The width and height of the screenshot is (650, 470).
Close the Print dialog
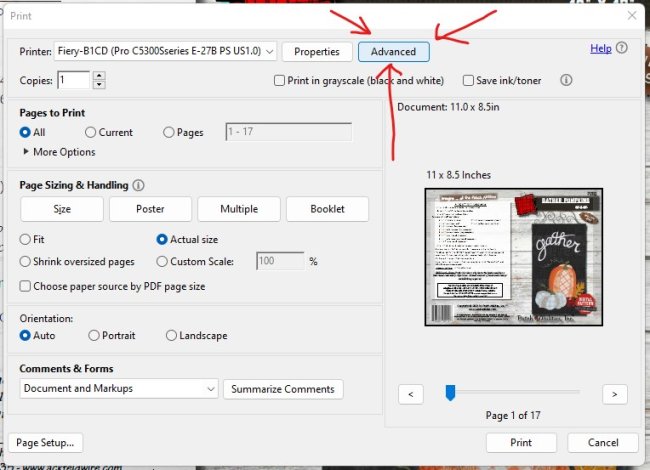632,16
